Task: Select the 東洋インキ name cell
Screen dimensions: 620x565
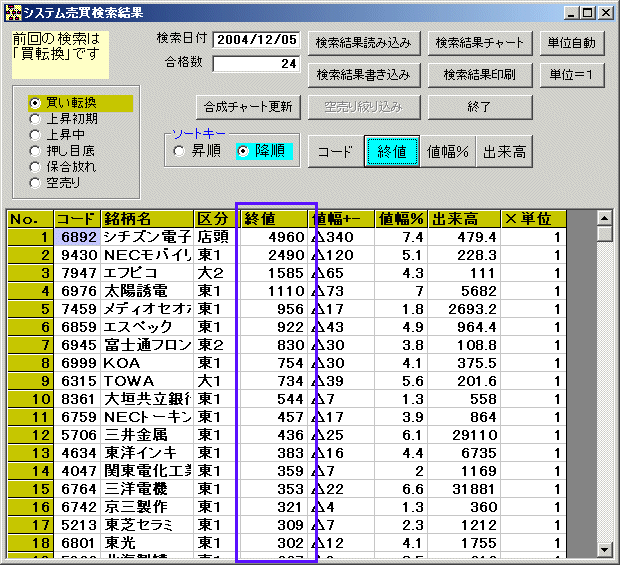Action: [147, 453]
